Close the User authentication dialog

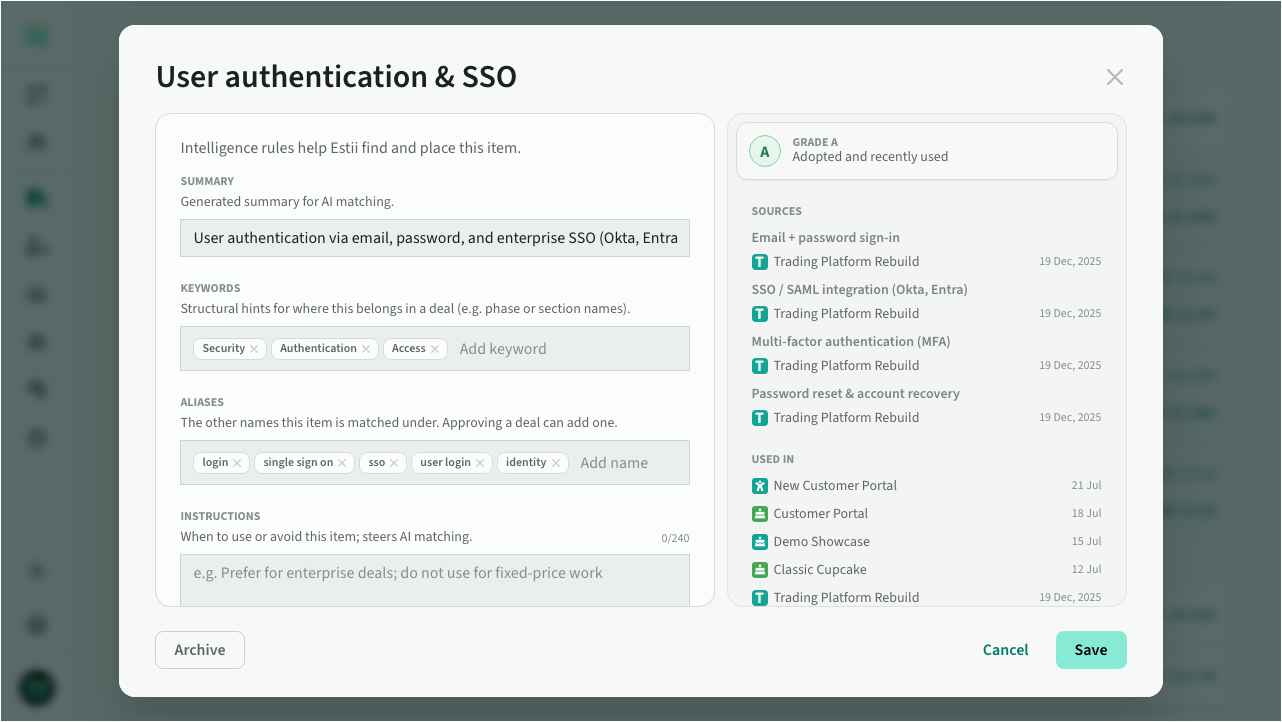[x=1115, y=77]
